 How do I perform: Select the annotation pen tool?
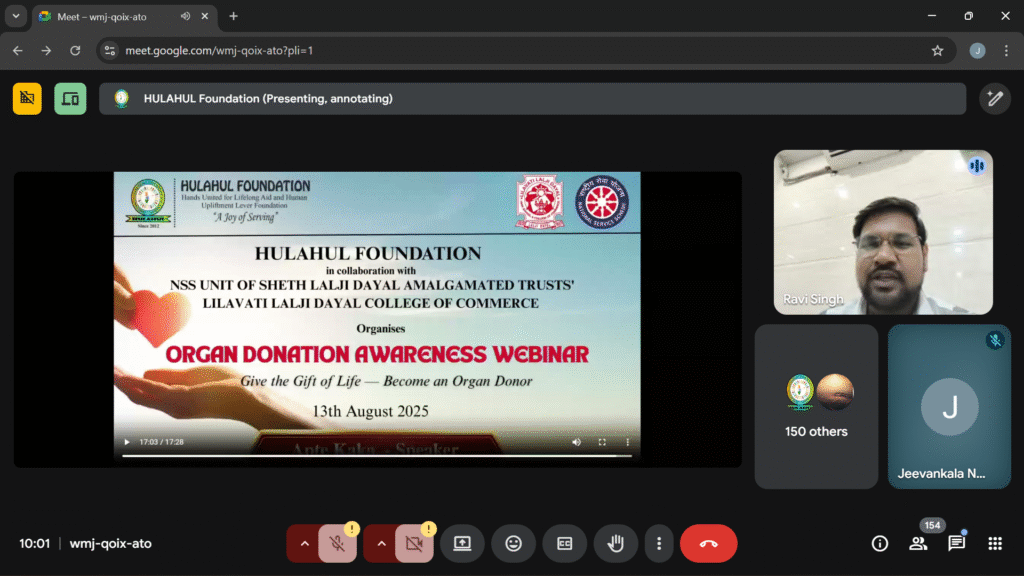pyautogui.click(x=995, y=99)
